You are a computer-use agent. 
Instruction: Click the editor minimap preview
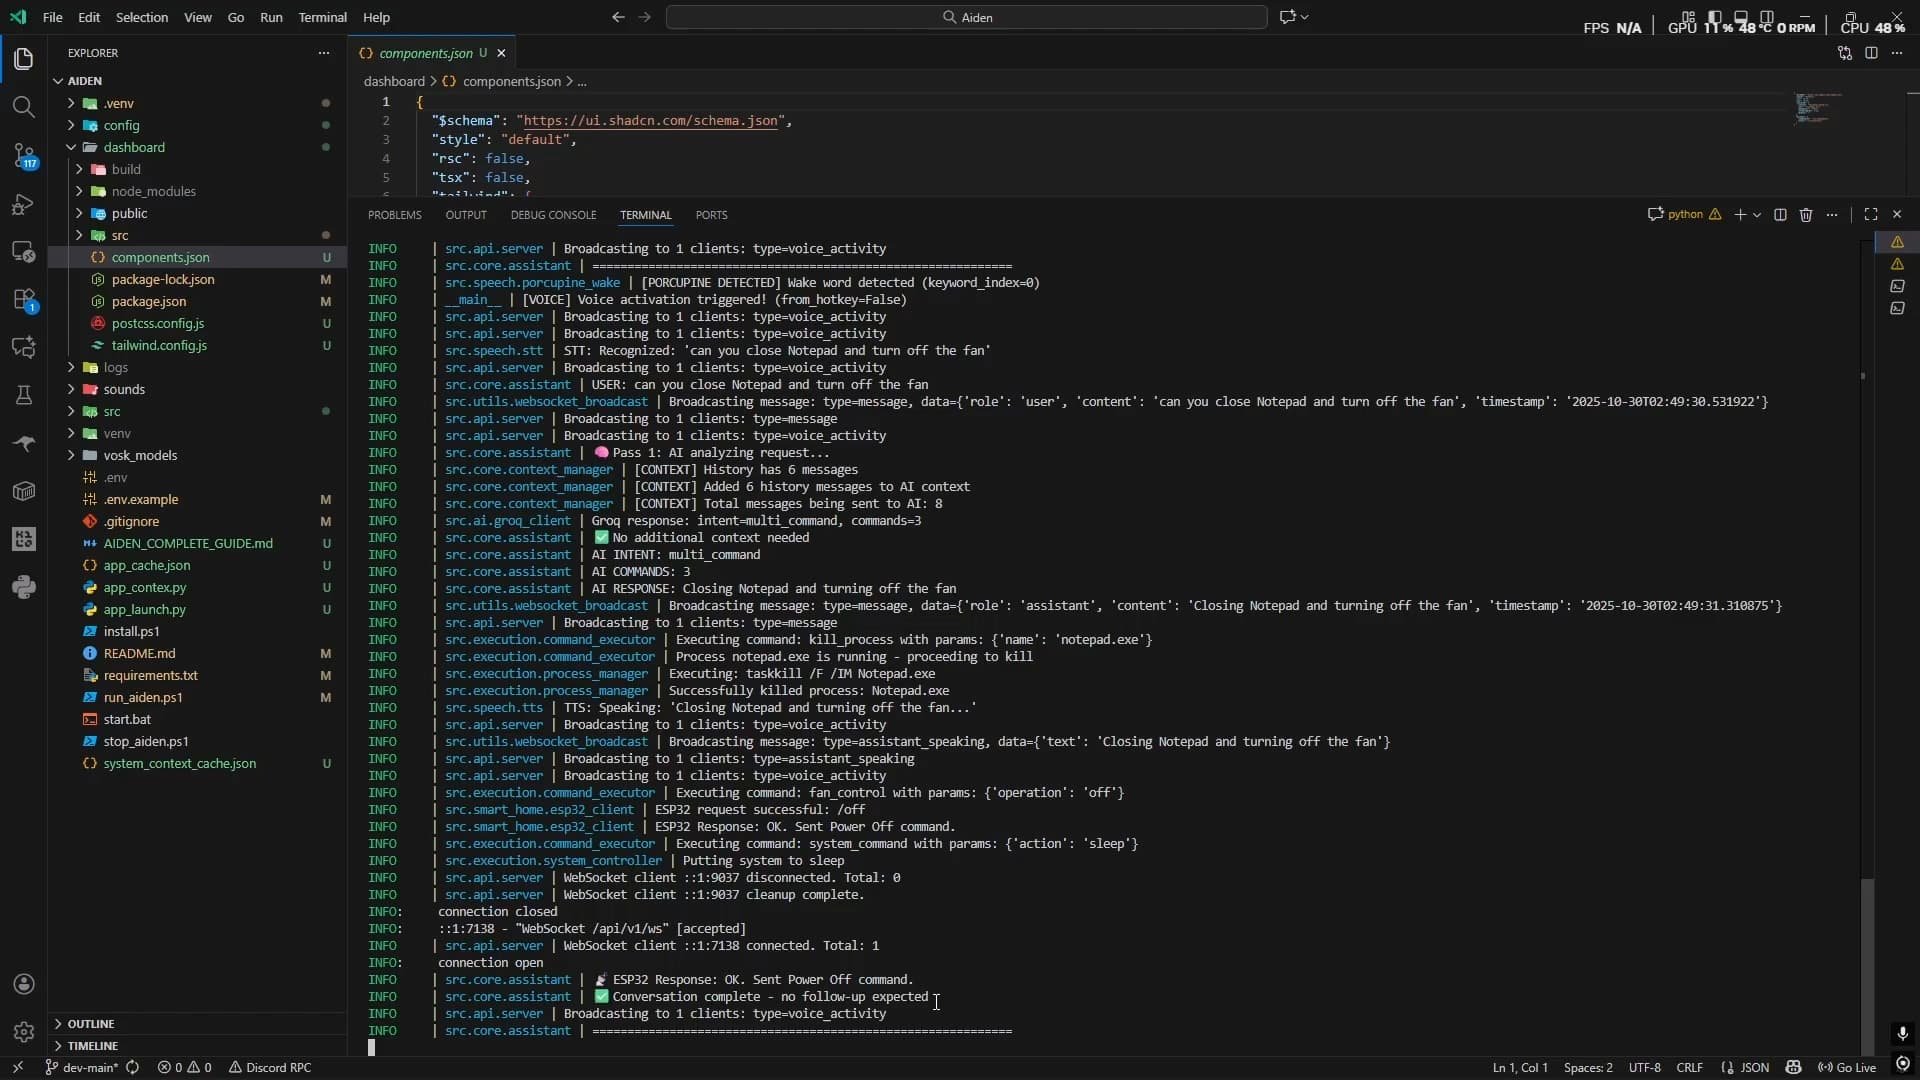(1818, 108)
